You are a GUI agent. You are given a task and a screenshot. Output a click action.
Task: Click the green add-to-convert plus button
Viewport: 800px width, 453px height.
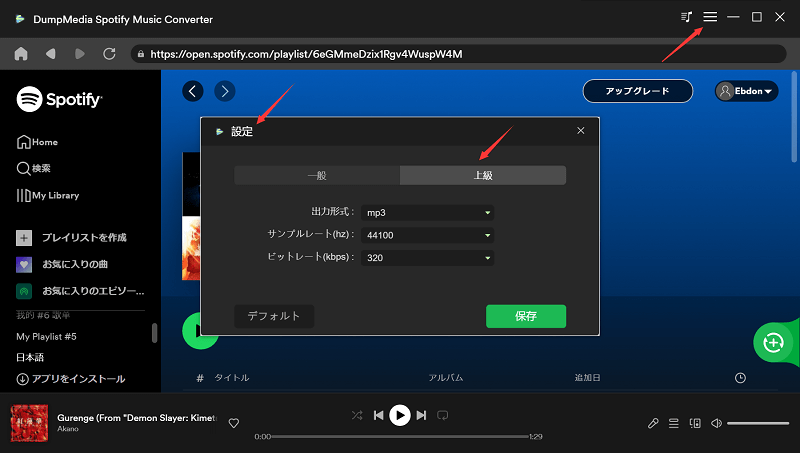click(x=773, y=342)
